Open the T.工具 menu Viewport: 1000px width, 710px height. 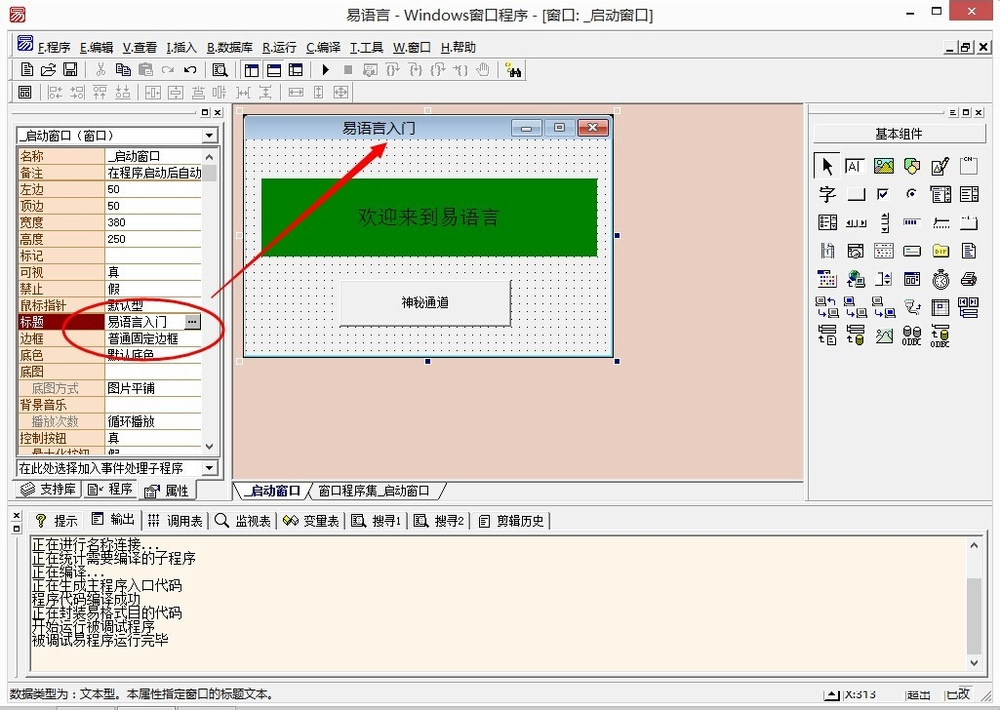[x=366, y=47]
